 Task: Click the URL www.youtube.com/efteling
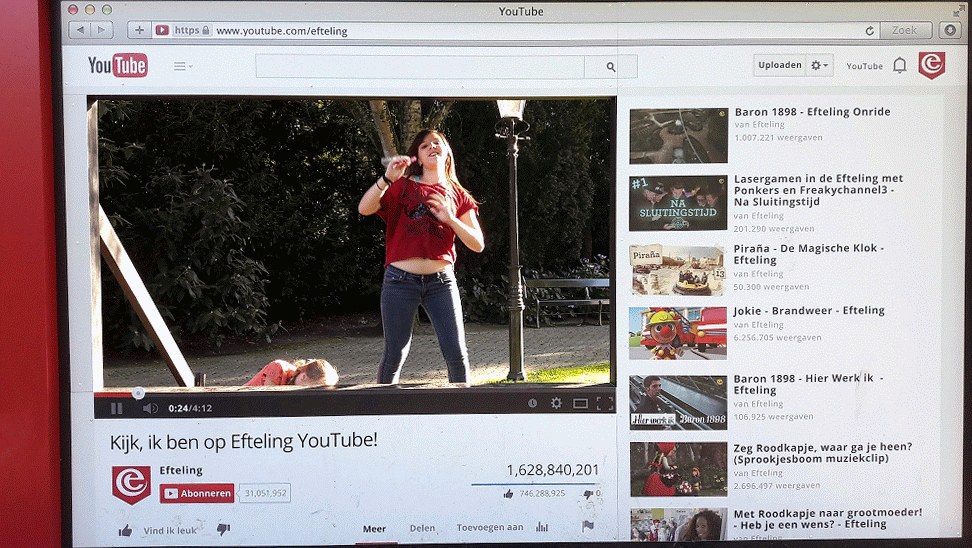[281, 30]
